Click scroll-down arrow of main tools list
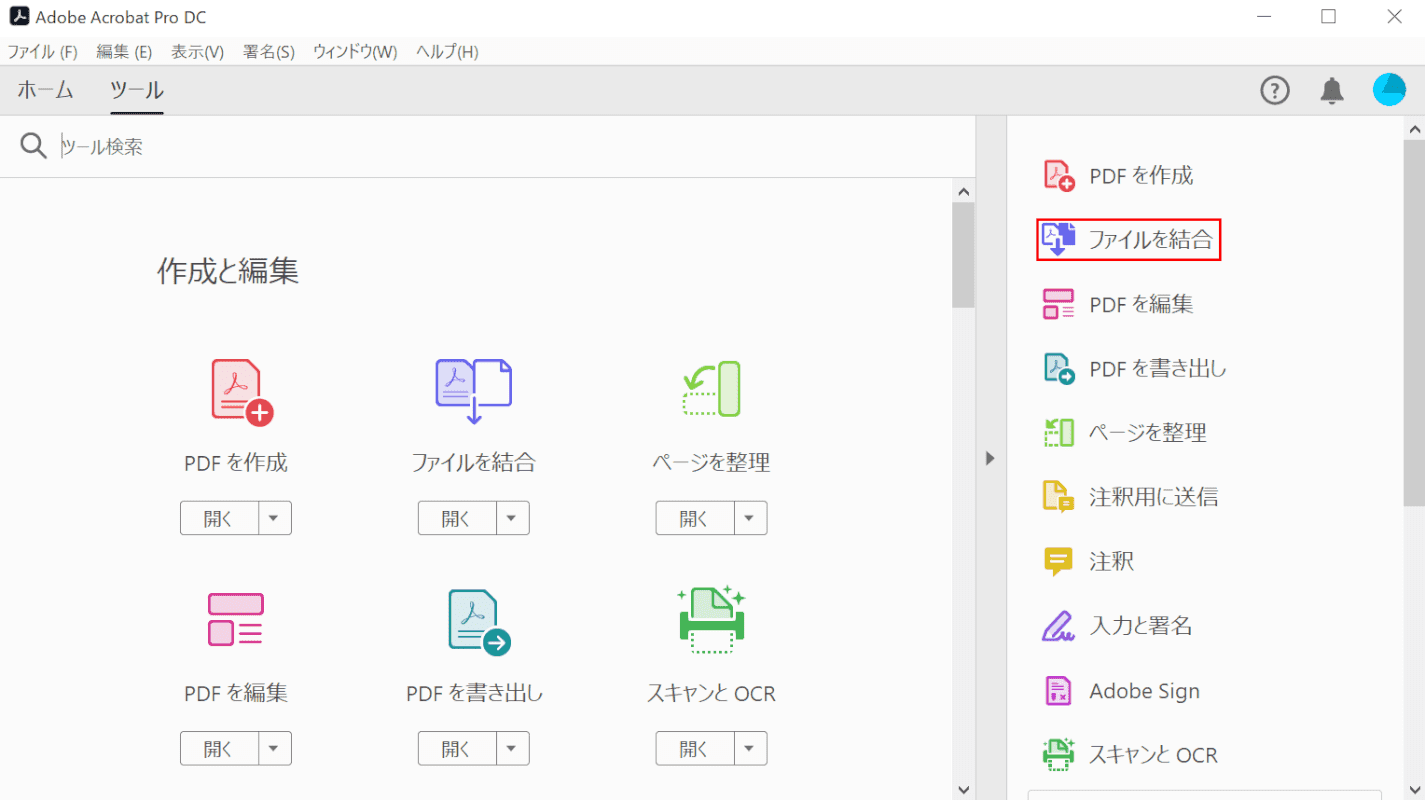The image size is (1425, 800). [964, 789]
